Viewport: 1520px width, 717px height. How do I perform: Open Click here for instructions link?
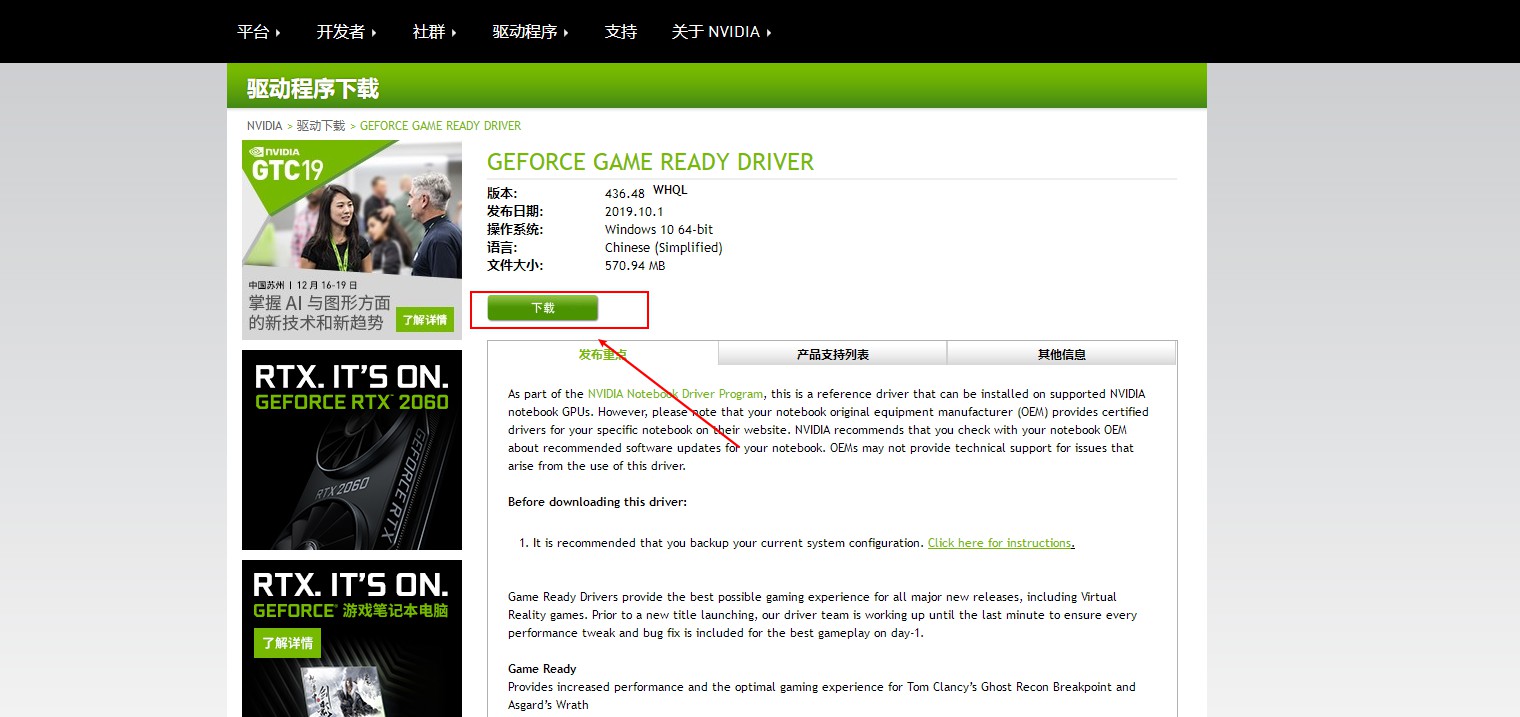pos(1001,543)
